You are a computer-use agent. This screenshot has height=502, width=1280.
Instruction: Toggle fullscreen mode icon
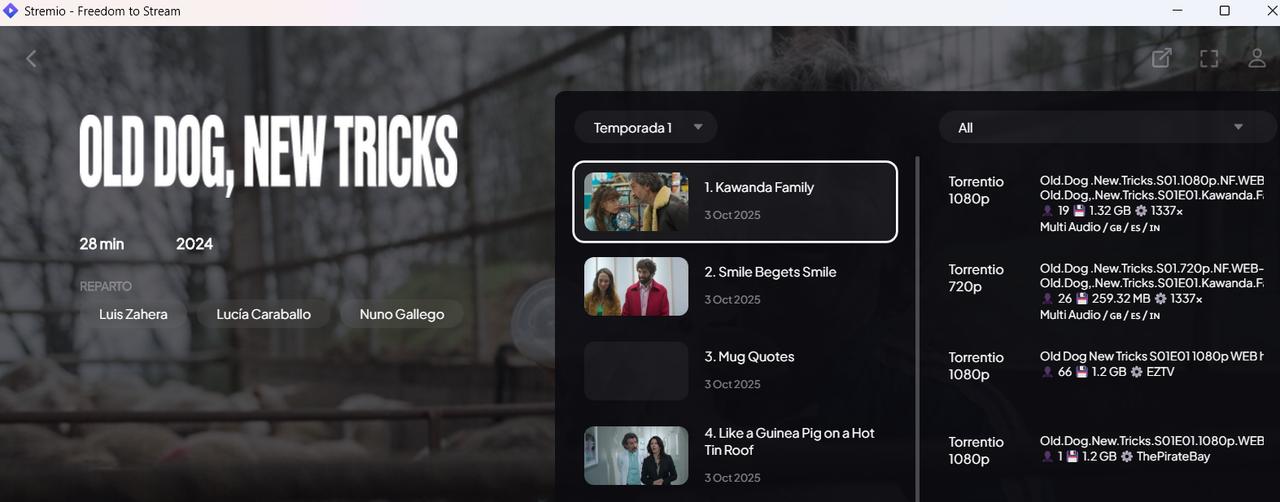click(x=1209, y=58)
